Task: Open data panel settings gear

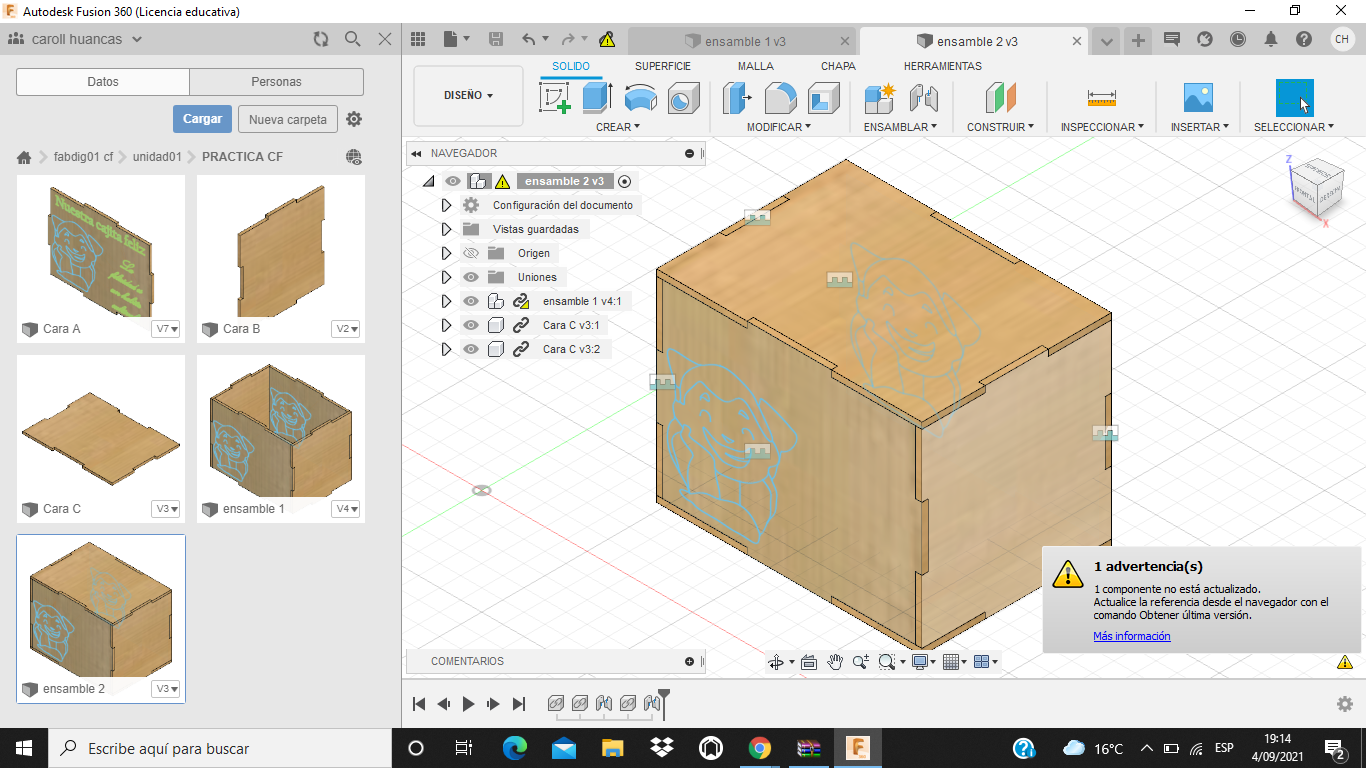Action: (354, 119)
